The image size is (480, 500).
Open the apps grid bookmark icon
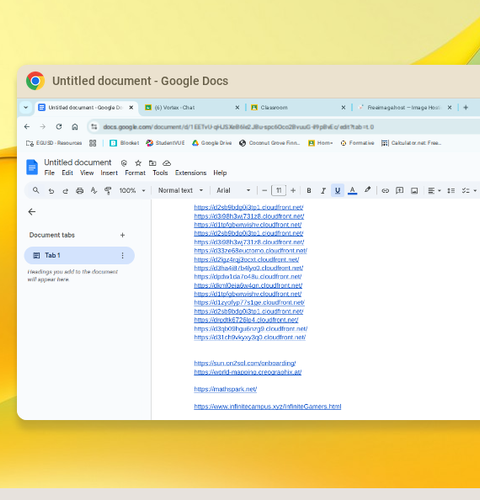(93, 143)
